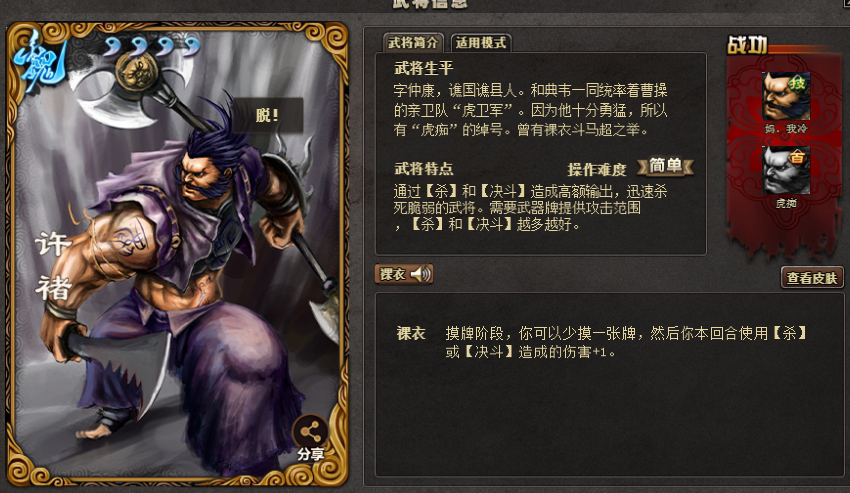Switch to the 武将简介 tab
Image resolution: width=850 pixels, height=493 pixels.
tap(413, 43)
